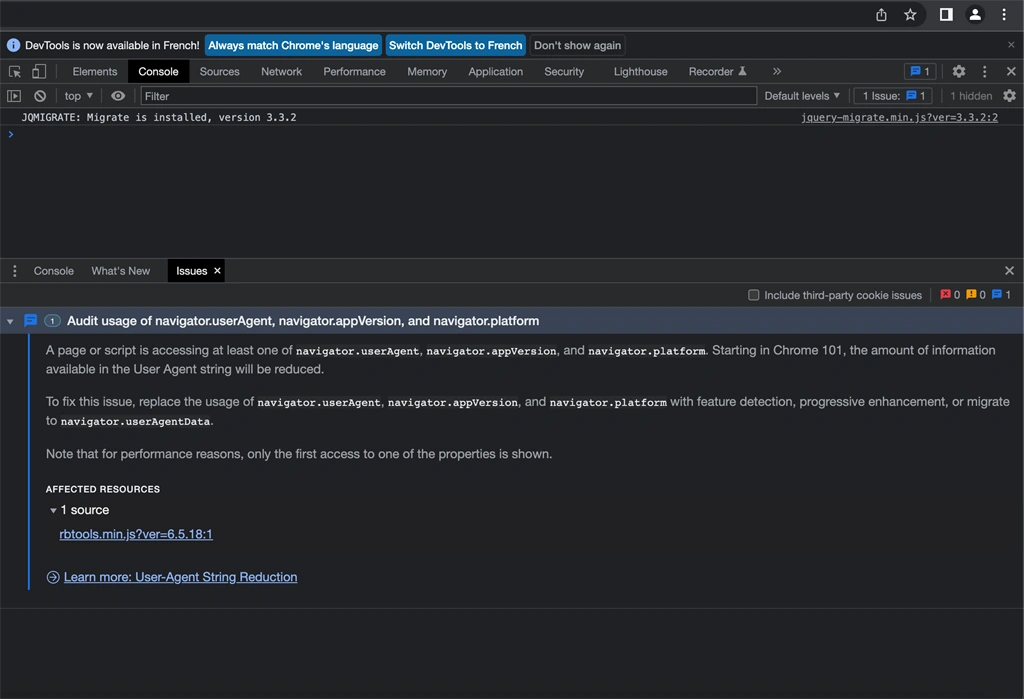Open the share page icon
1024x699 pixels.
pos(881,14)
